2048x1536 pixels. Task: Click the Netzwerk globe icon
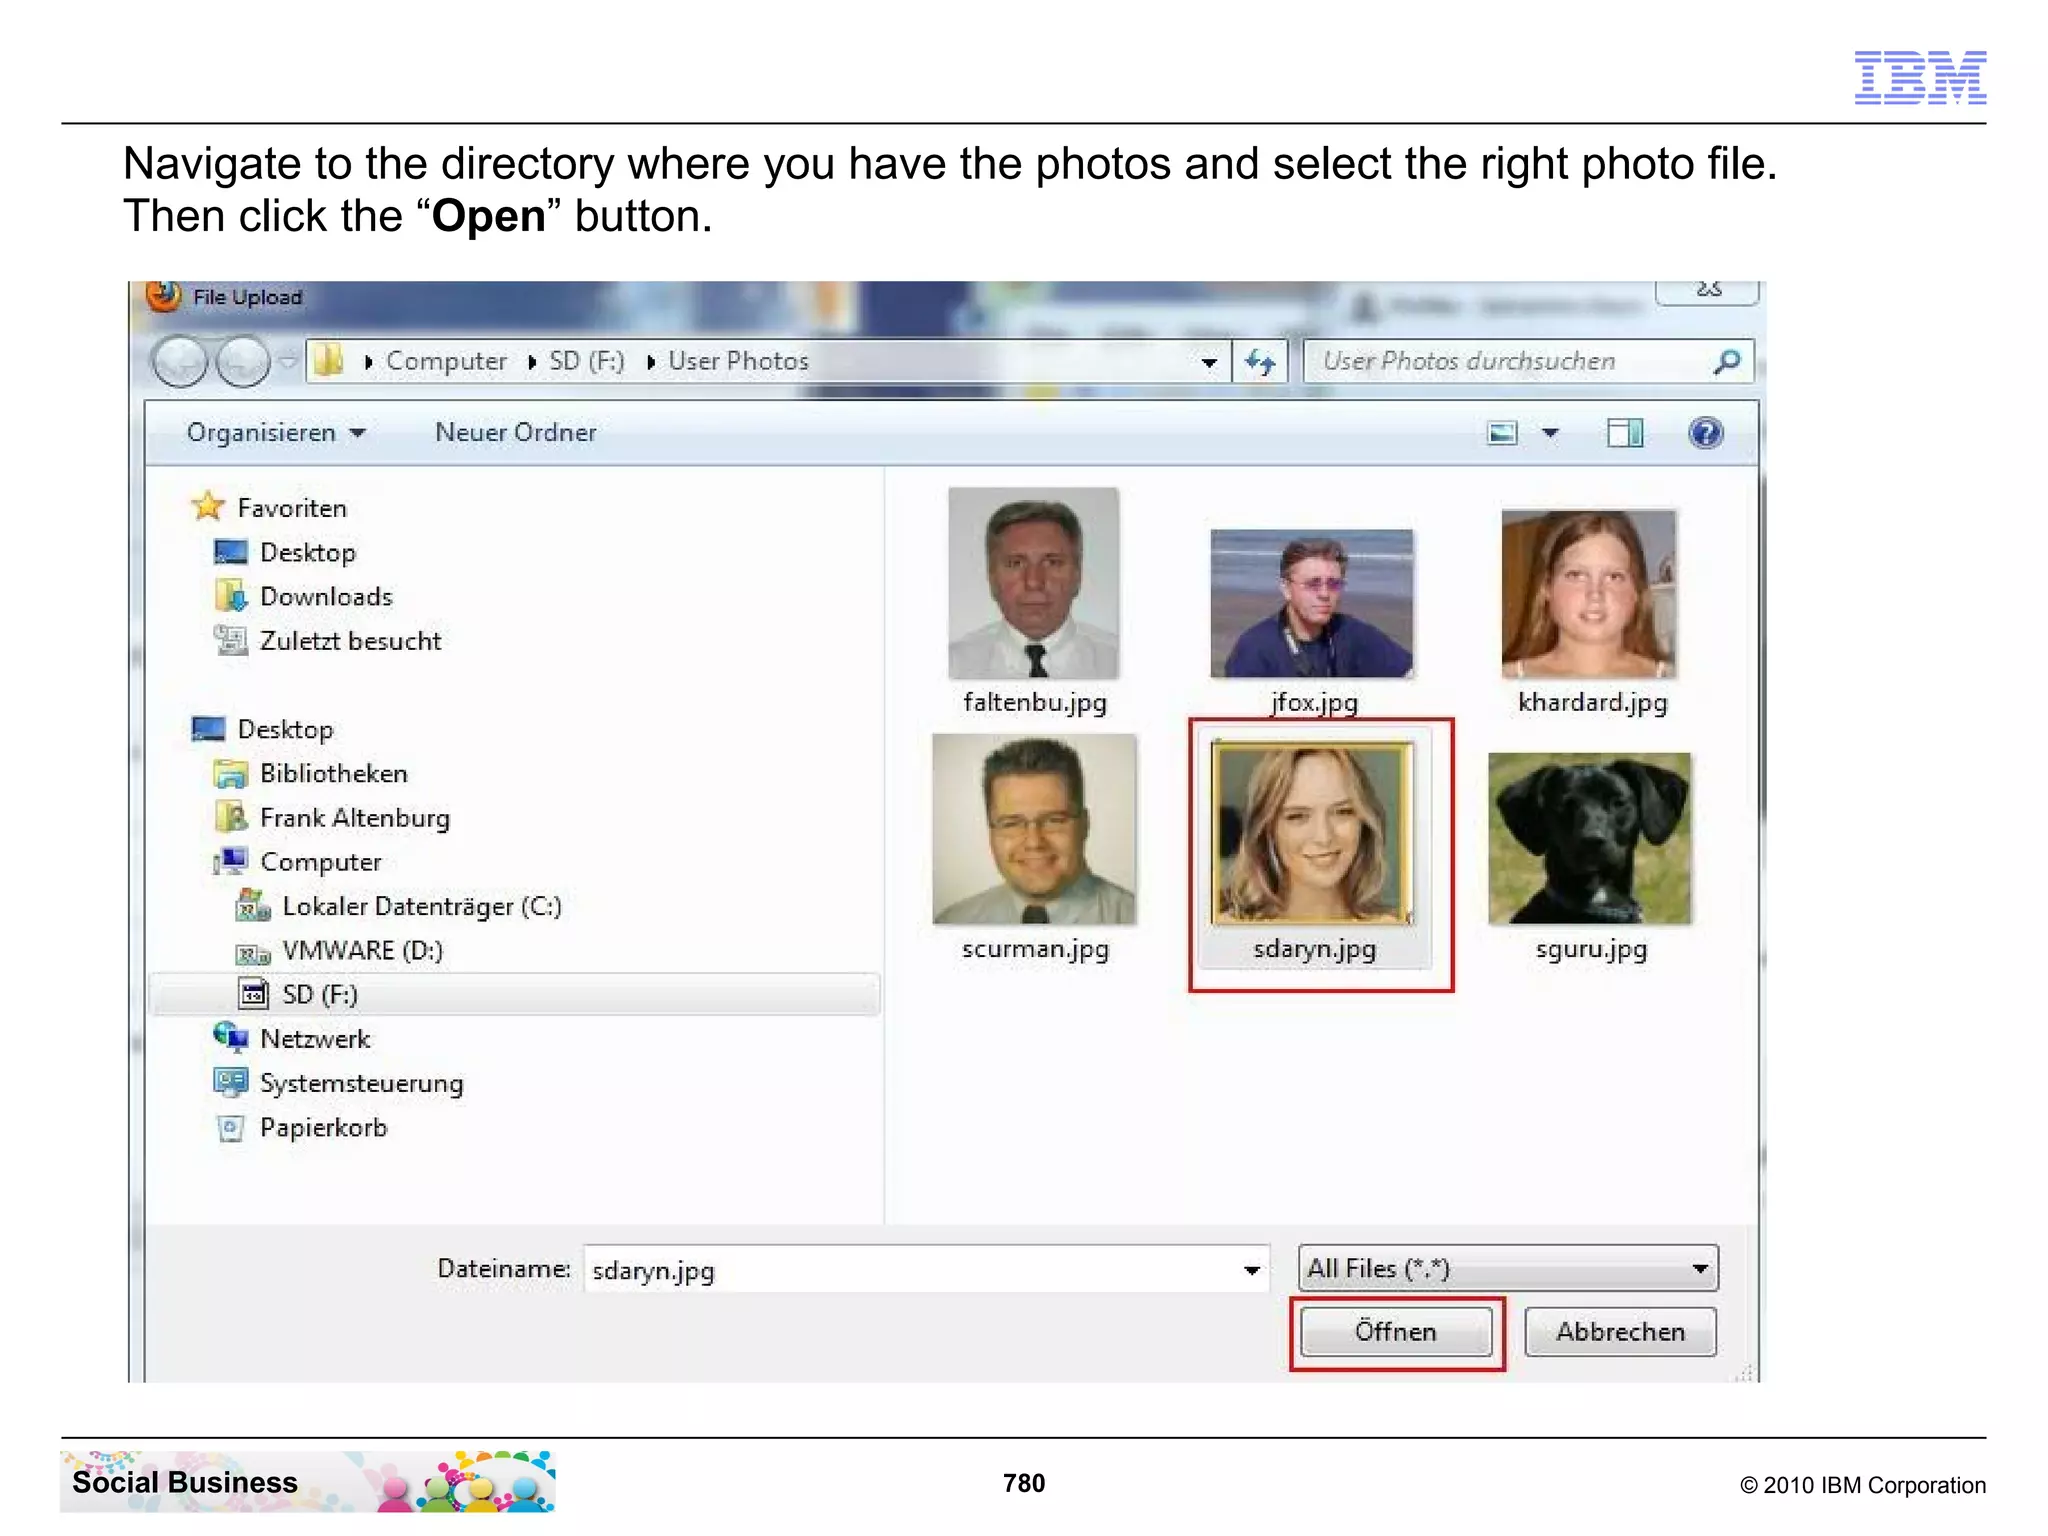coord(231,1037)
